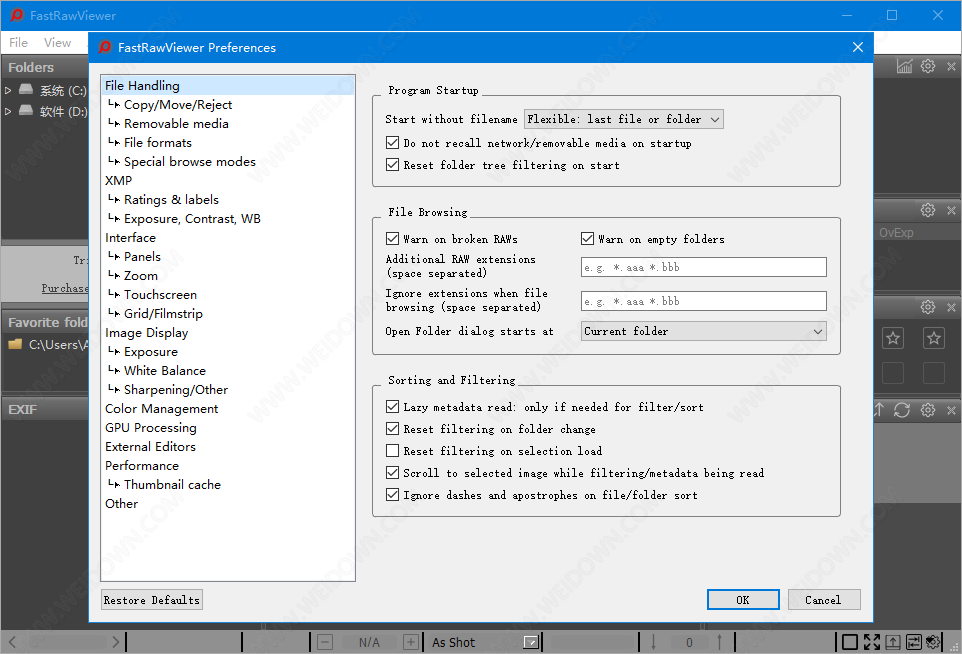
Task: Click the left star button in the ratings panel
Action: click(893, 338)
